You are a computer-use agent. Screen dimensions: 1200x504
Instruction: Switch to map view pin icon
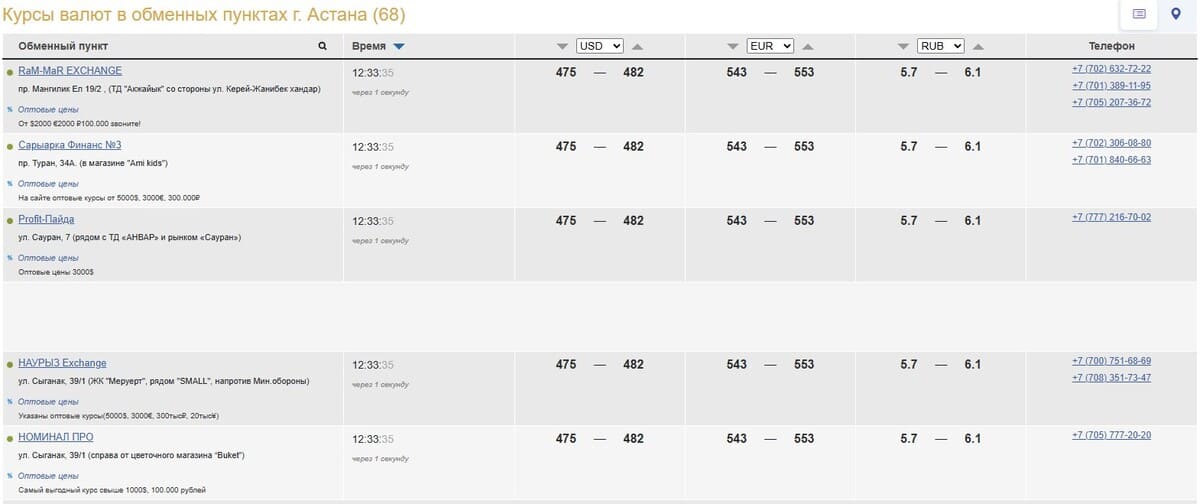point(1176,14)
